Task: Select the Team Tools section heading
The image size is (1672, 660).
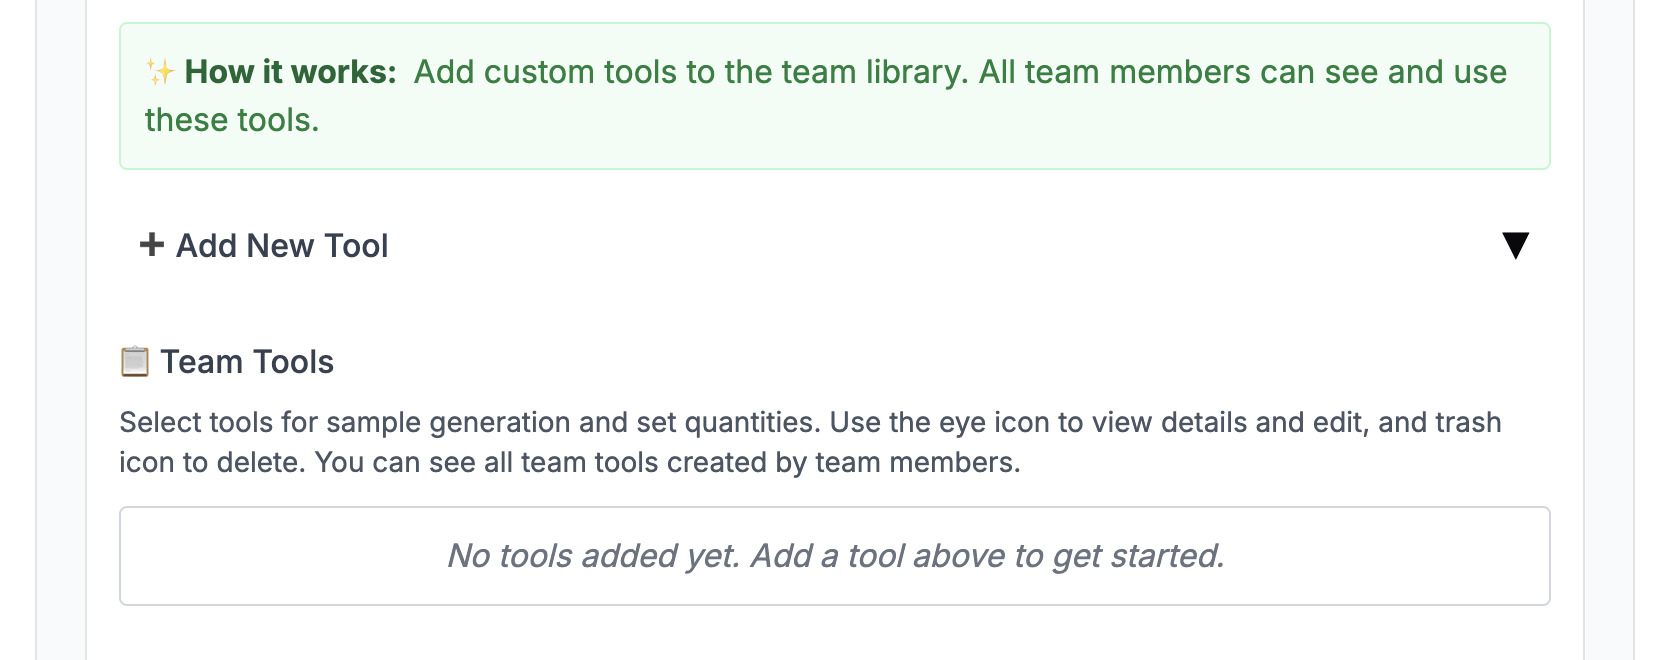Action: [247, 361]
